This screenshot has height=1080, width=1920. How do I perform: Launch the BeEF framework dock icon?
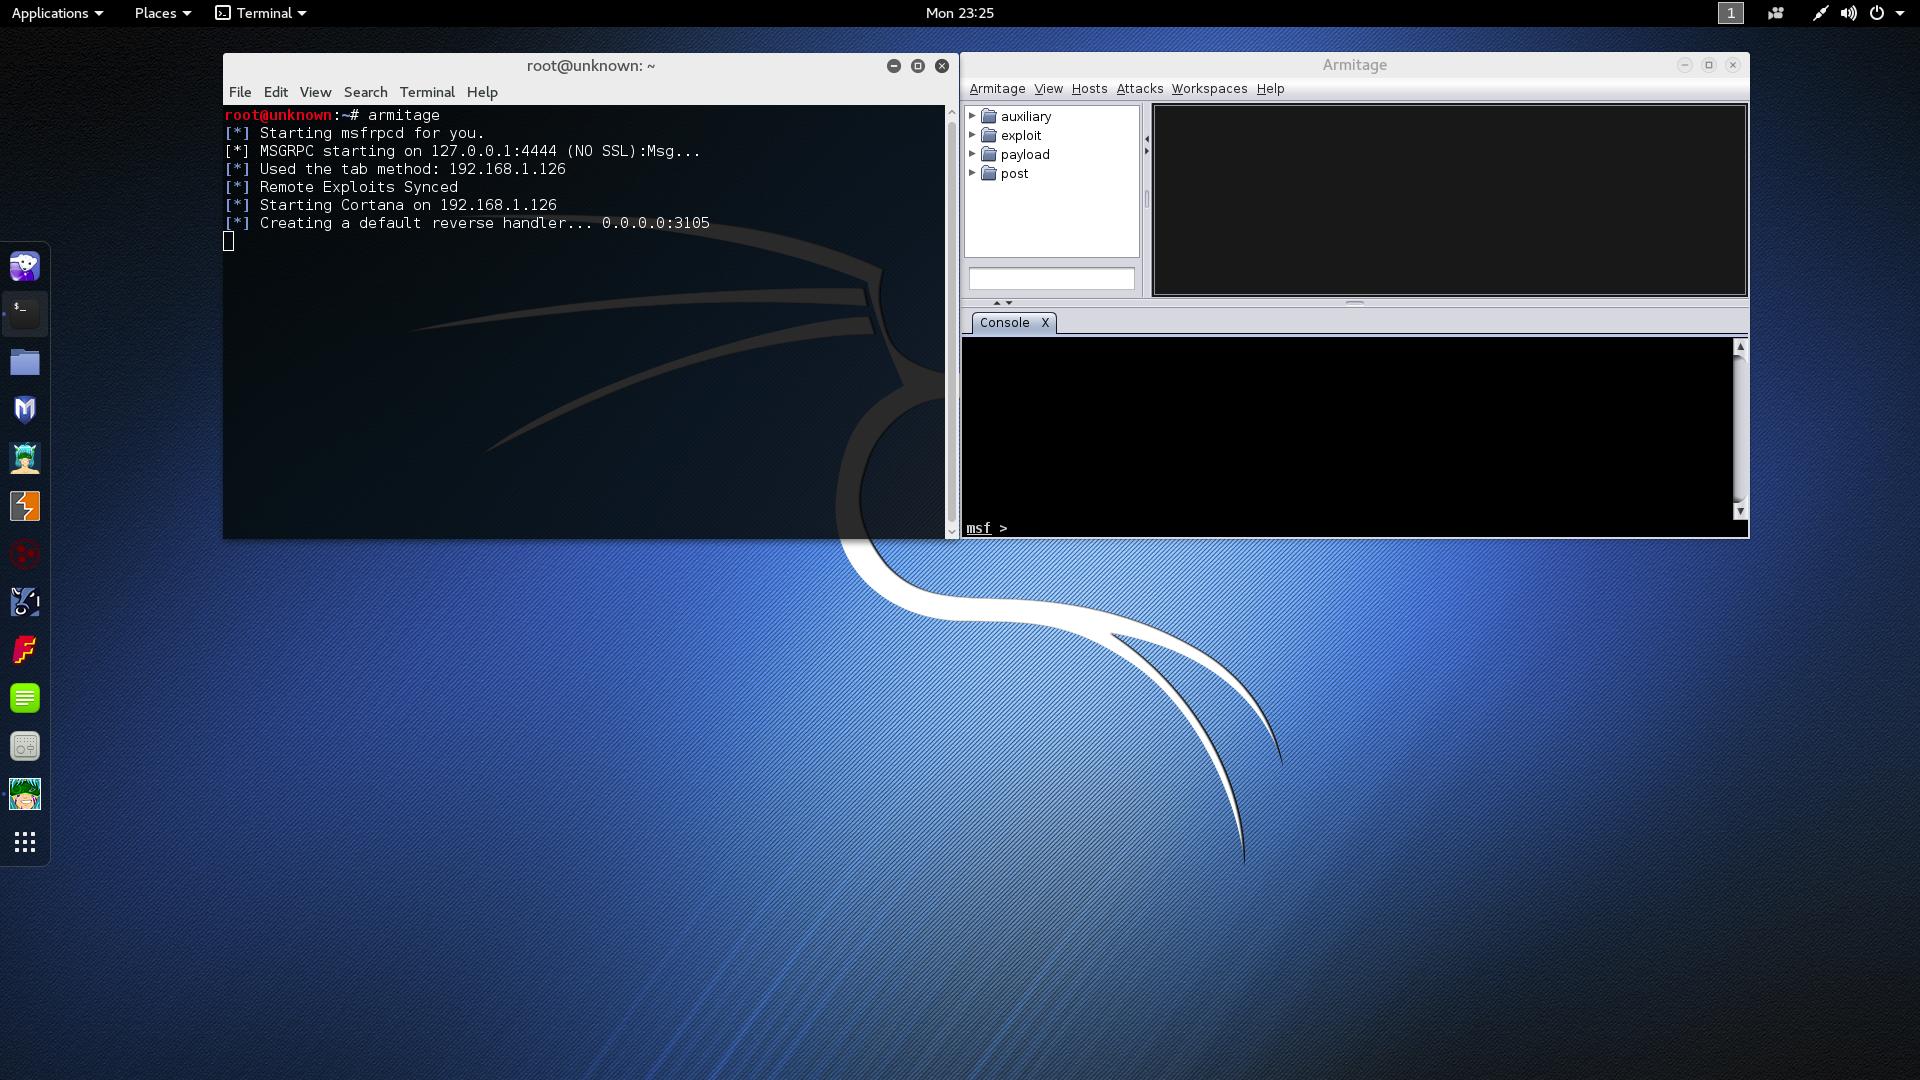(x=25, y=602)
